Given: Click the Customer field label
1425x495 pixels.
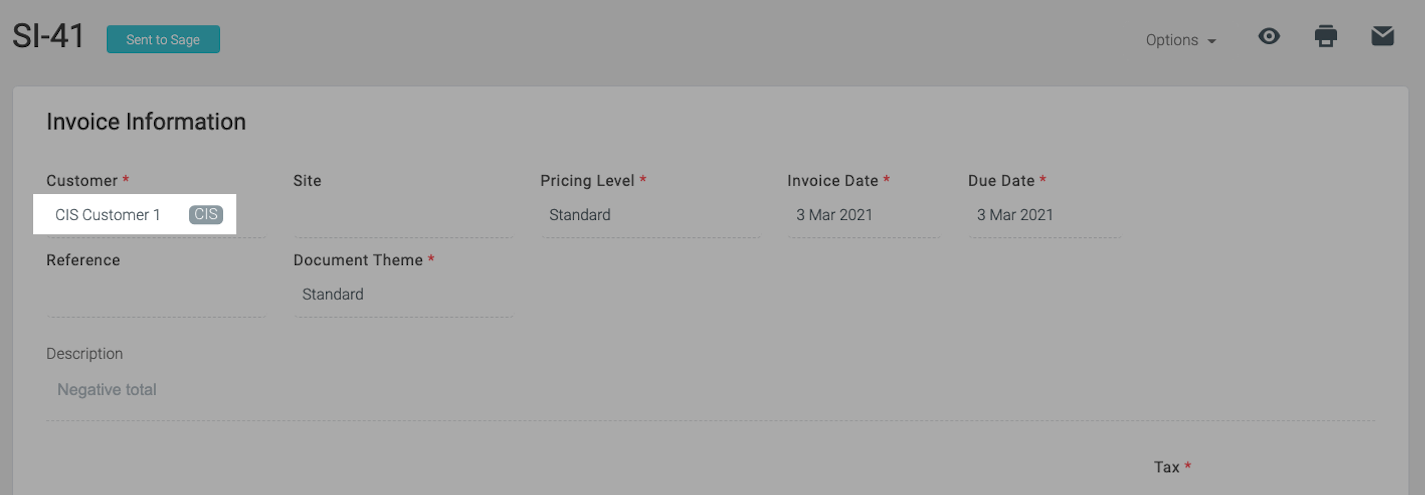Looking at the screenshot, I should [x=82, y=181].
